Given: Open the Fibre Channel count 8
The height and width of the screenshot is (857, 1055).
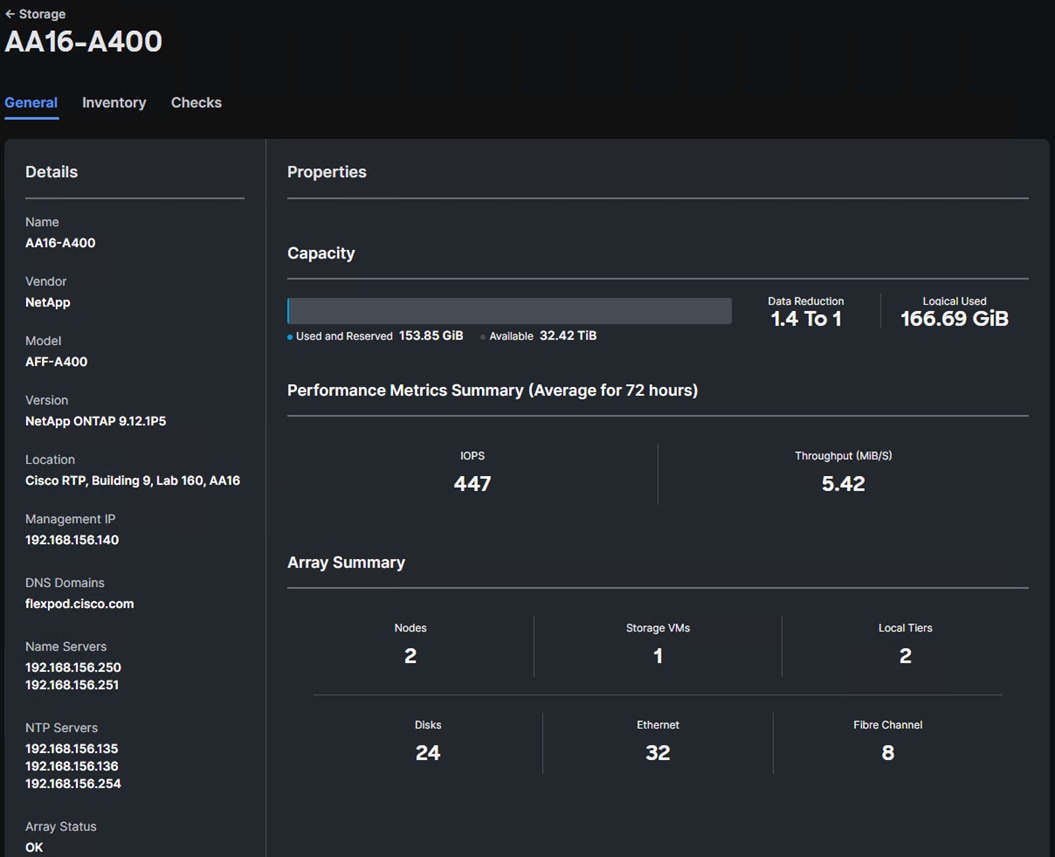Looking at the screenshot, I should pyautogui.click(x=888, y=753).
